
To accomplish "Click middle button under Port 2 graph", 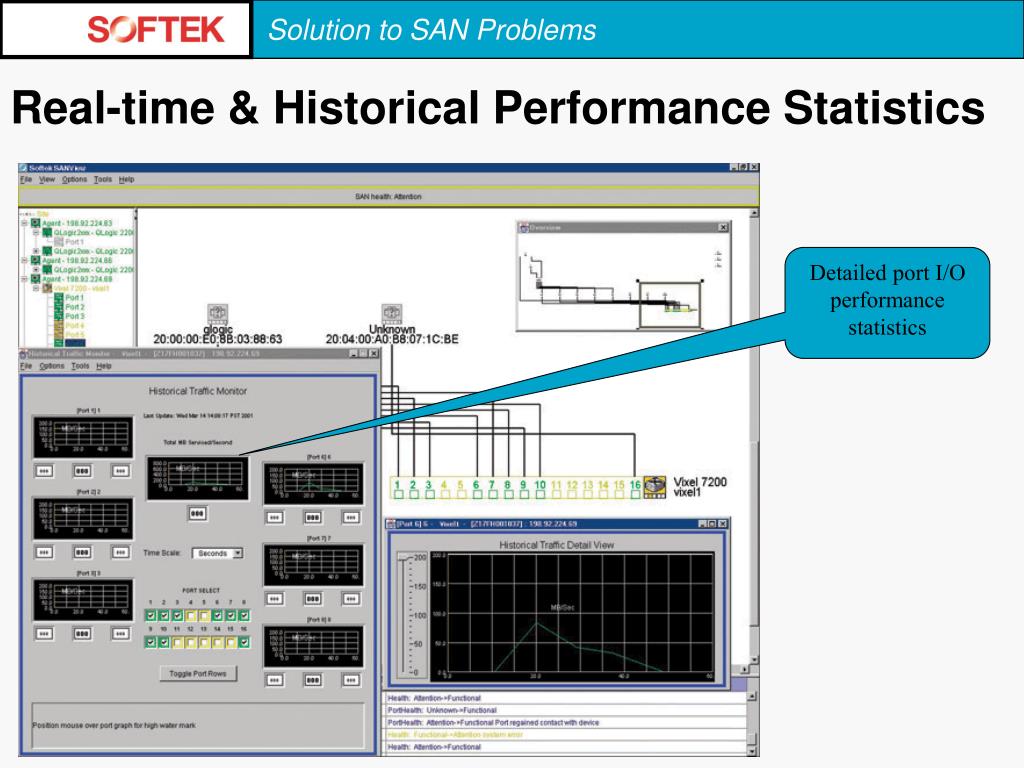I will point(82,552).
